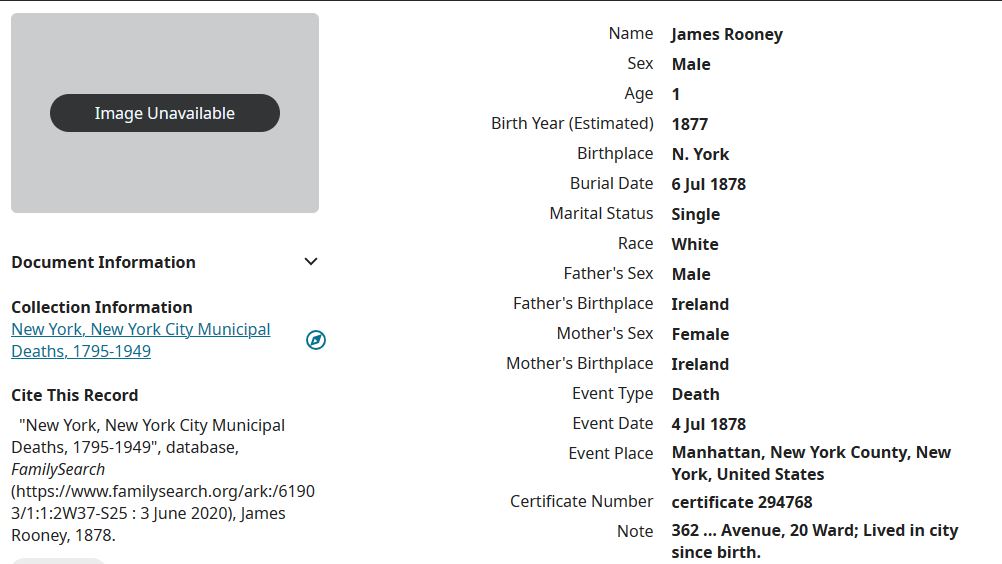Select the name James Rooney in the record
1002x564 pixels.
pos(727,34)
